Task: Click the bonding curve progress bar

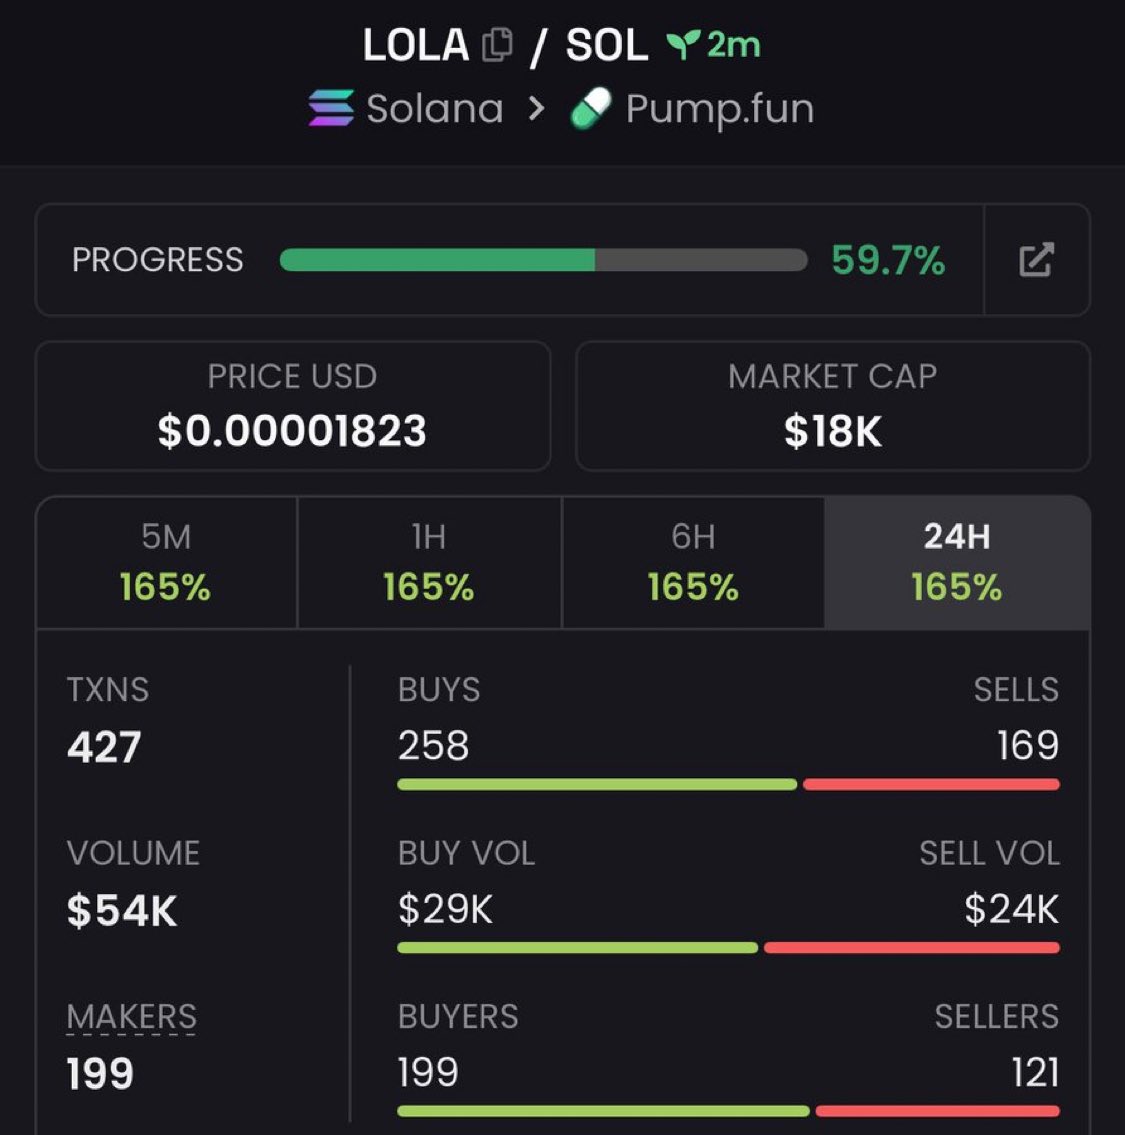Action: [543, 260]
